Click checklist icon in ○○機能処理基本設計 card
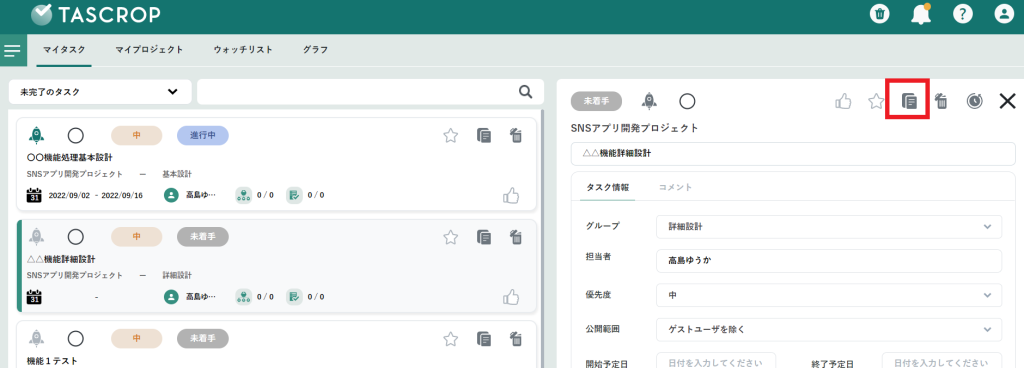Image resolution: width=1024 pixels, height=368 pixels. (x=294, y=195)
